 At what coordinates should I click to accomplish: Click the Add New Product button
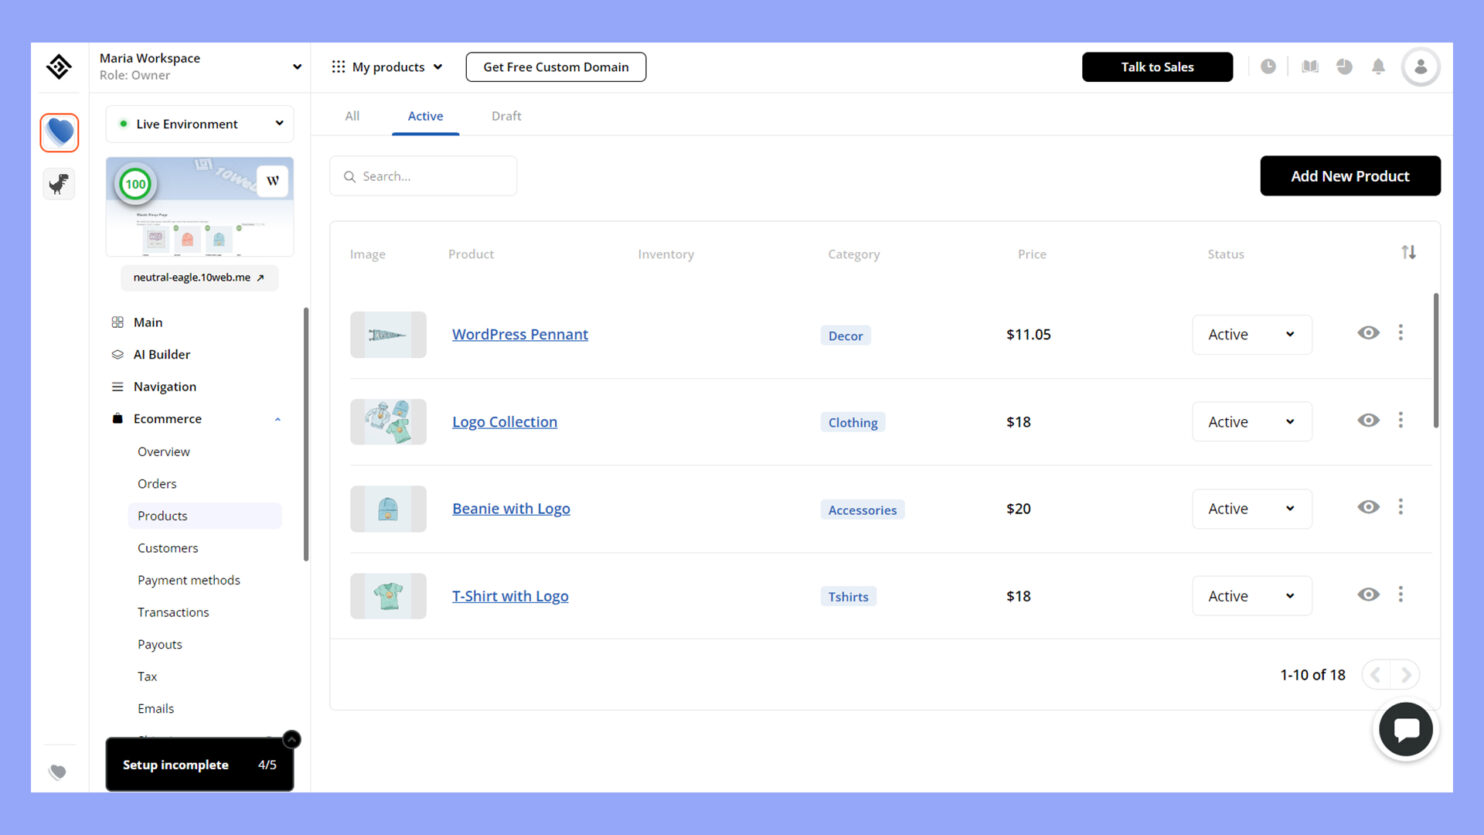click(x=1349, y=176)
